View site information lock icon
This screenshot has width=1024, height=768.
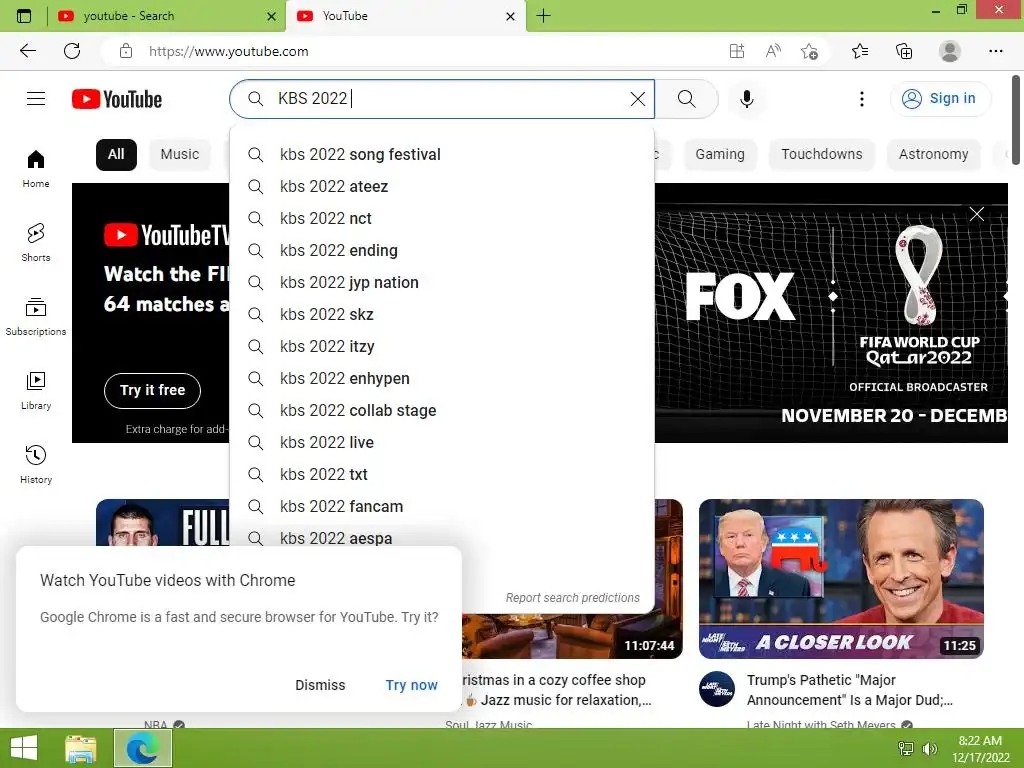point(125,51)
